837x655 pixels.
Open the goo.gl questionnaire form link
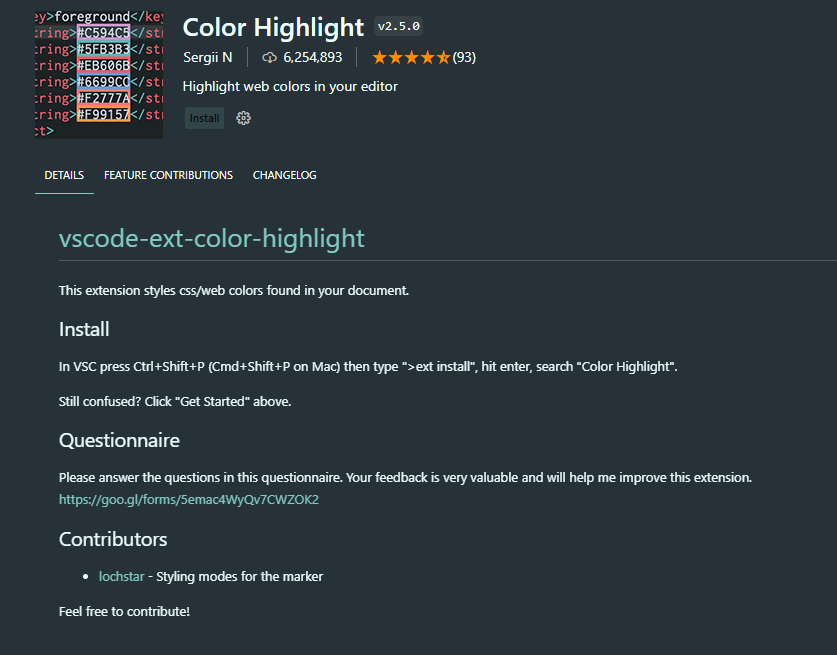[188, 500]
